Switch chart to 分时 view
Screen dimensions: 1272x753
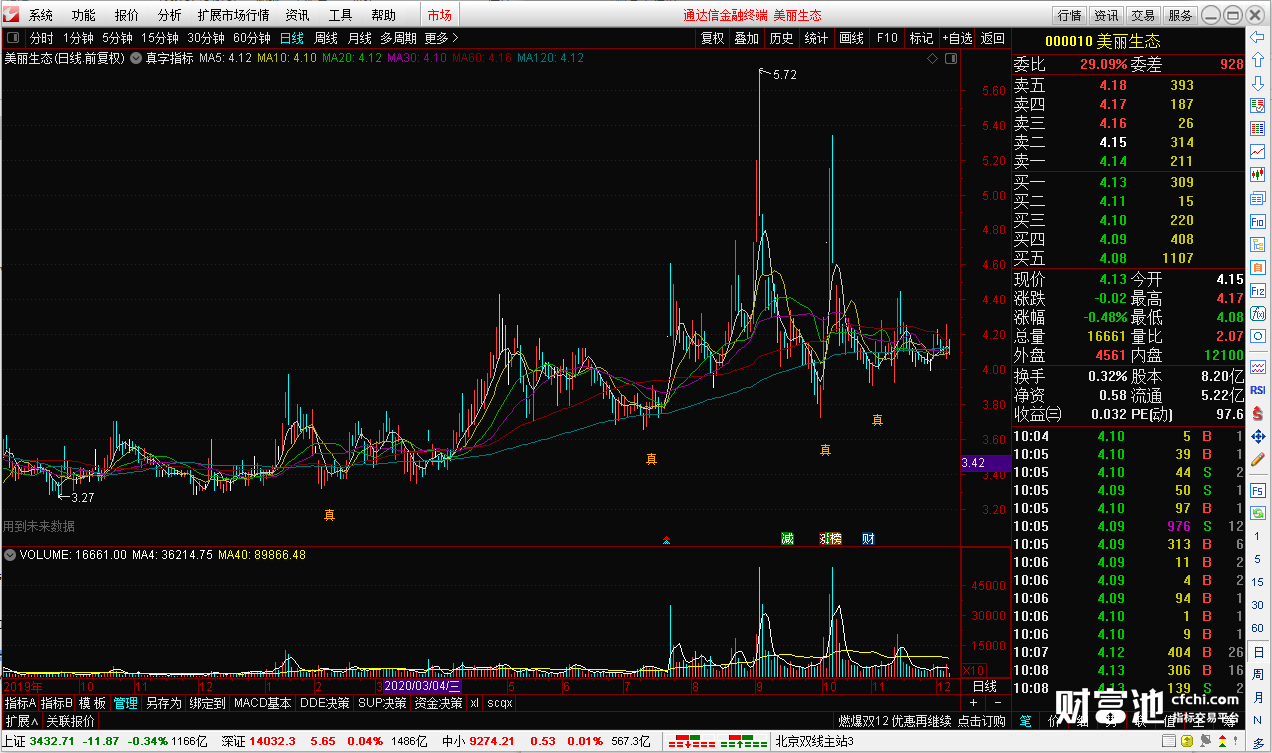[x=42, y=38]
